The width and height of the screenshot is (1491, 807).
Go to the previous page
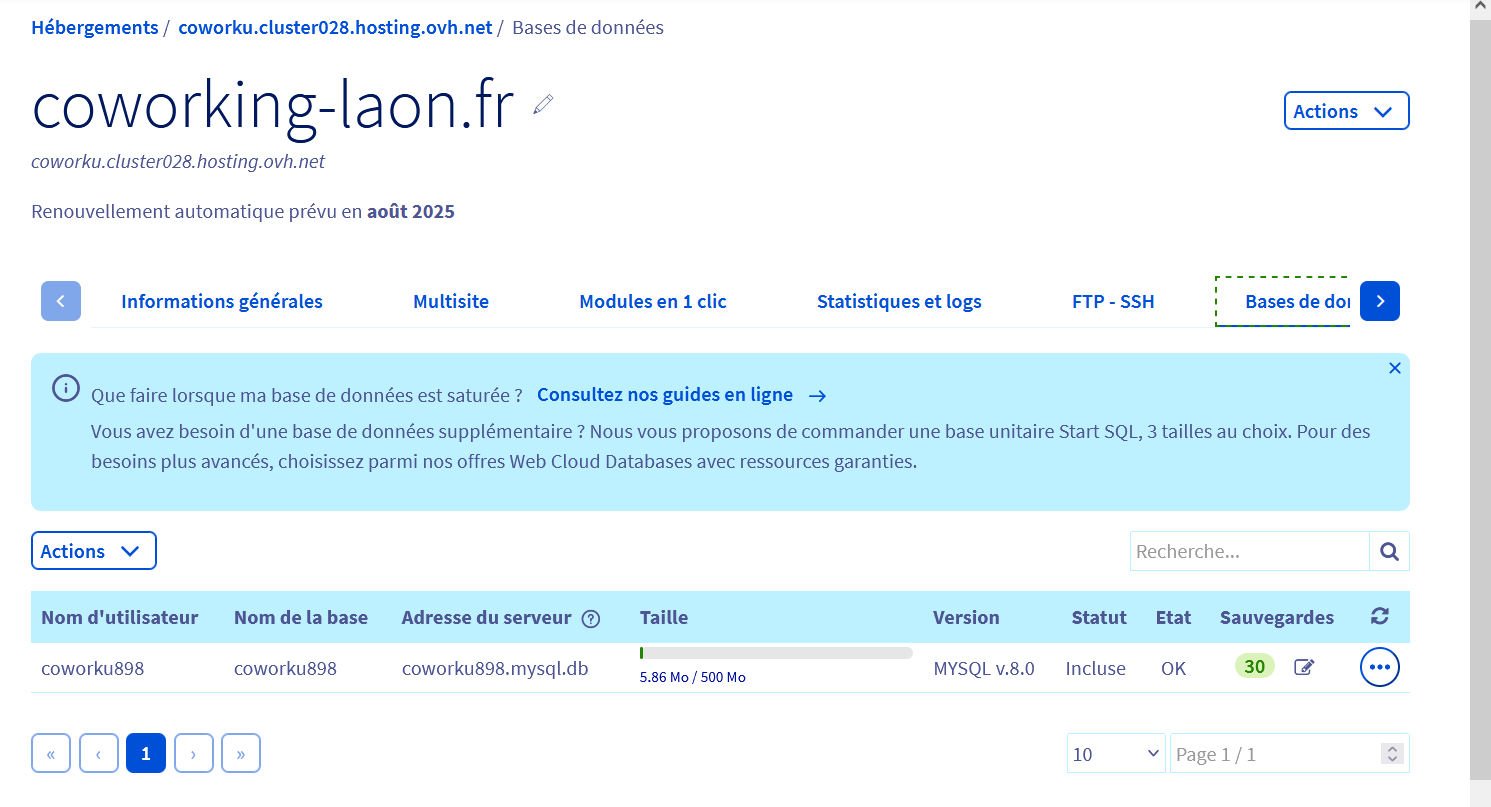click(99, 754)
